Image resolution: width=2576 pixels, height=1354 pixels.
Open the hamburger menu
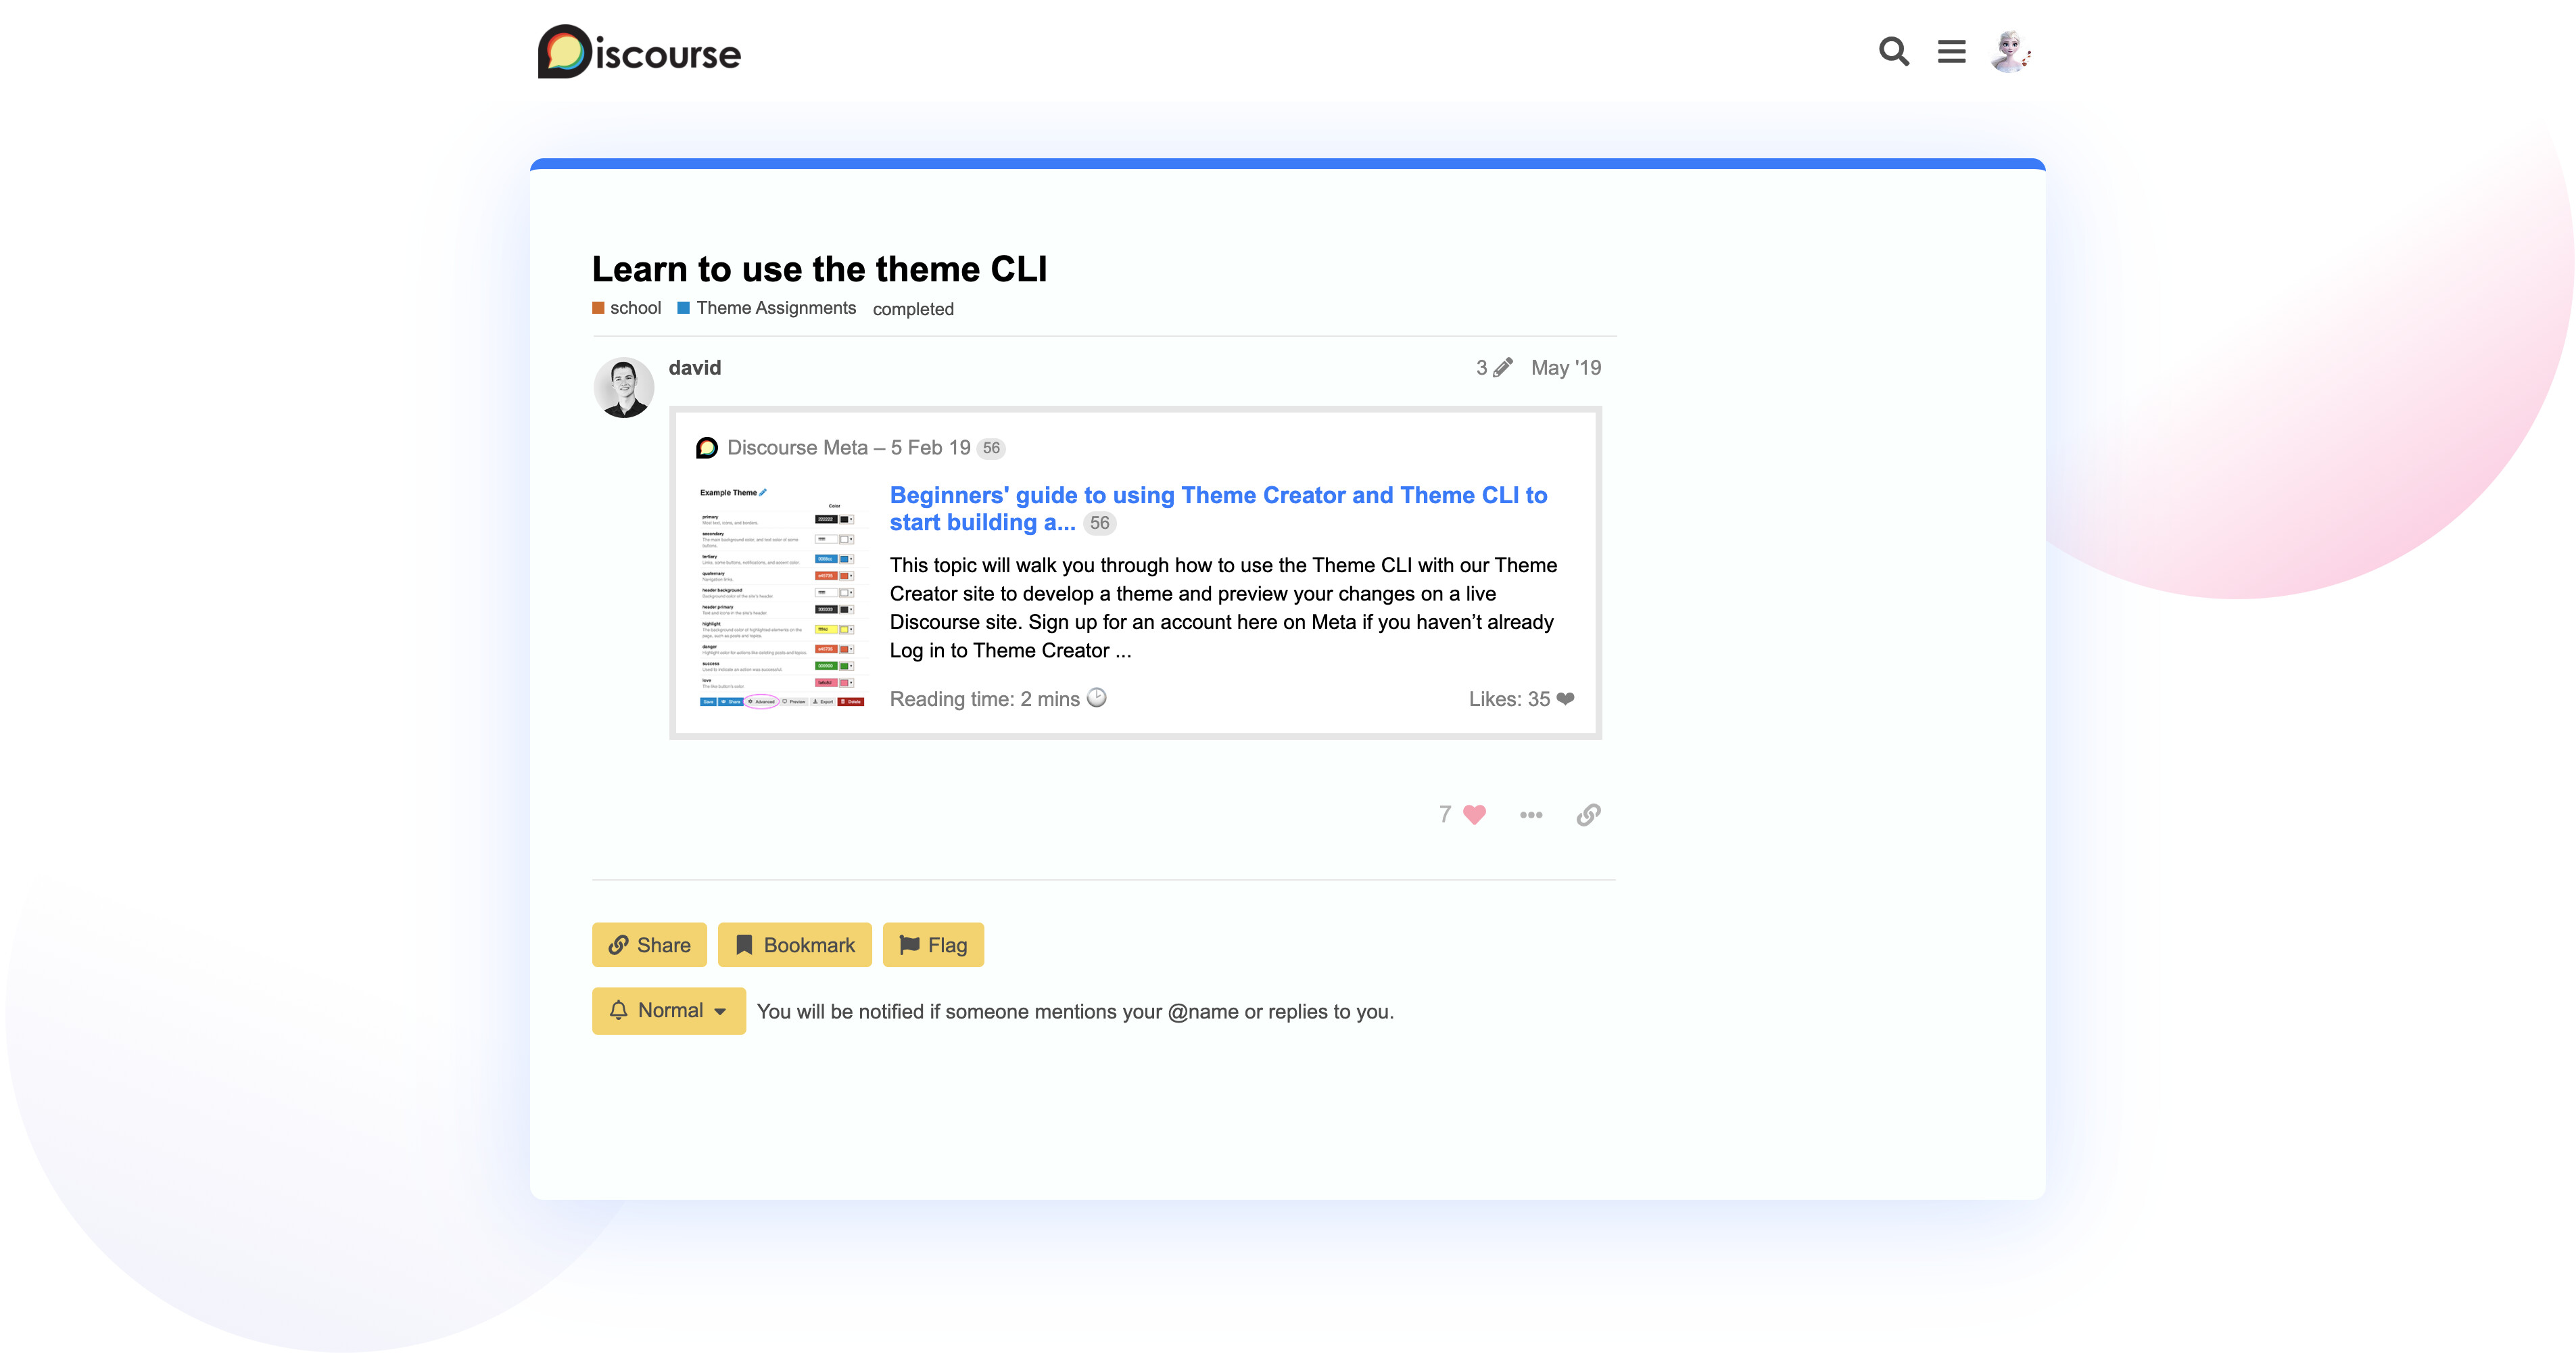coord(1951,51)
